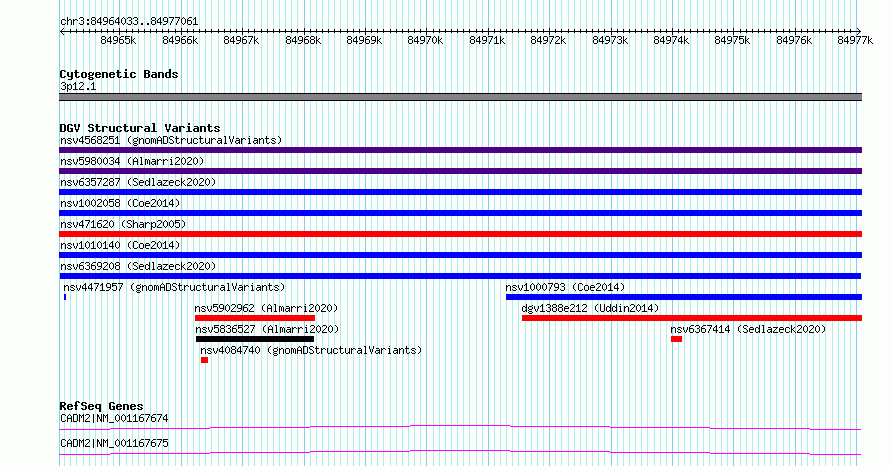Click the red dgv1388e212 variant bar
The image size is (890, 466).
click(x=692, y=318)
